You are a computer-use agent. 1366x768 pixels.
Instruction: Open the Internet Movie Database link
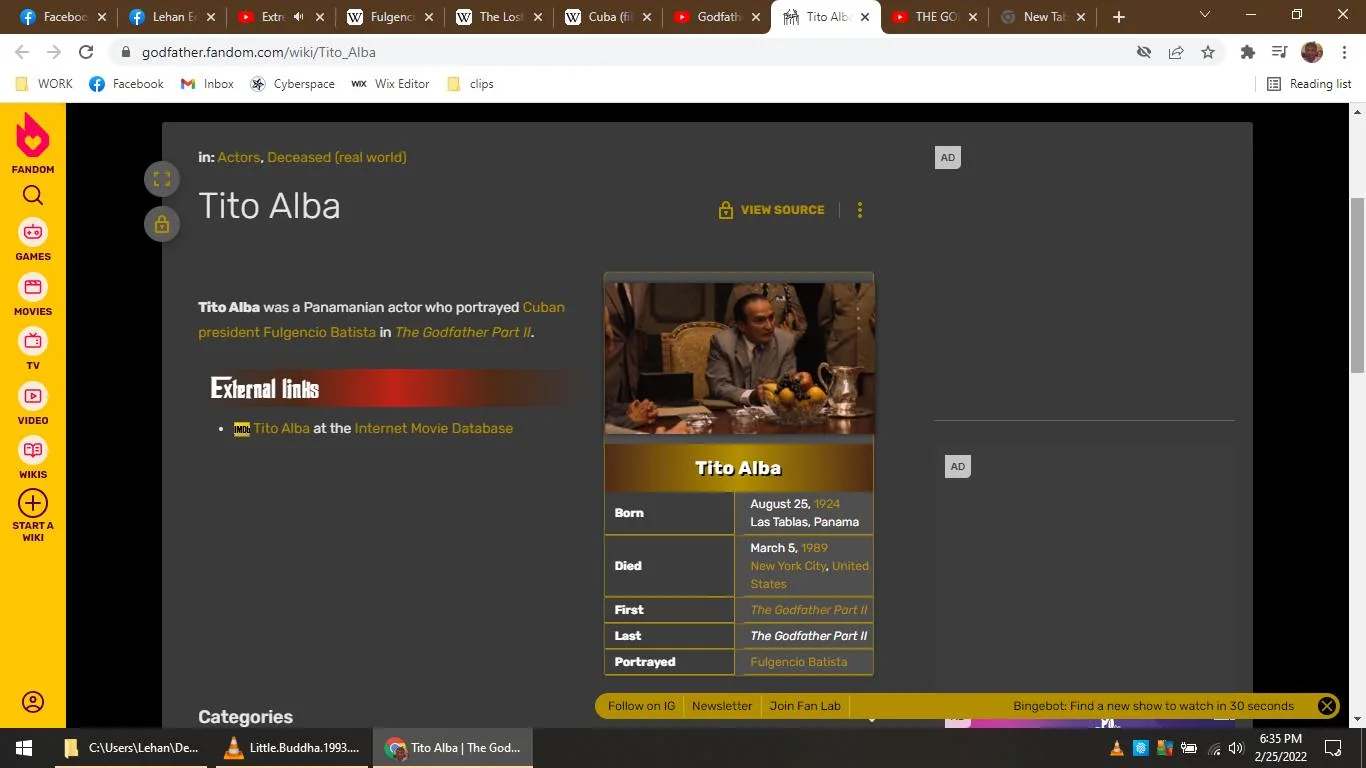[x=434, y=428]
